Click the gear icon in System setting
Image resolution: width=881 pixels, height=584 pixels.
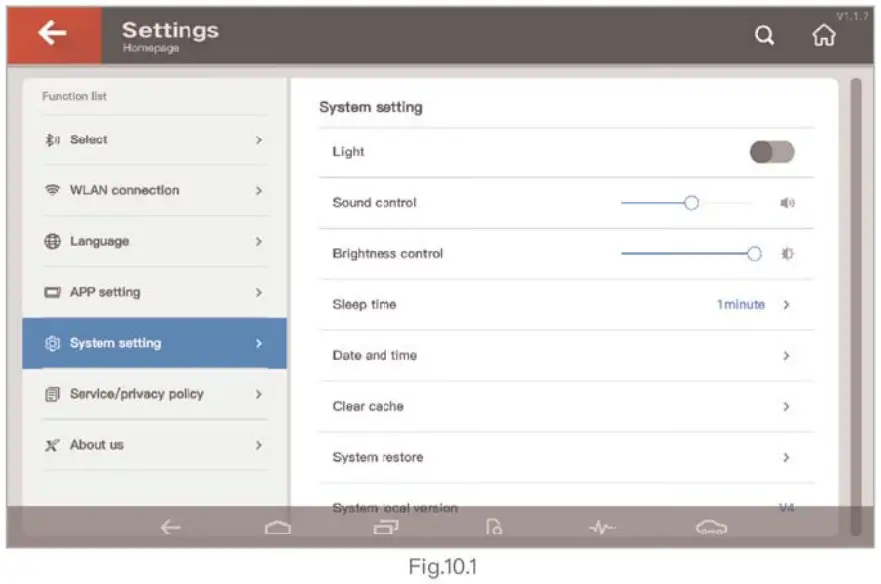[52, 343]
